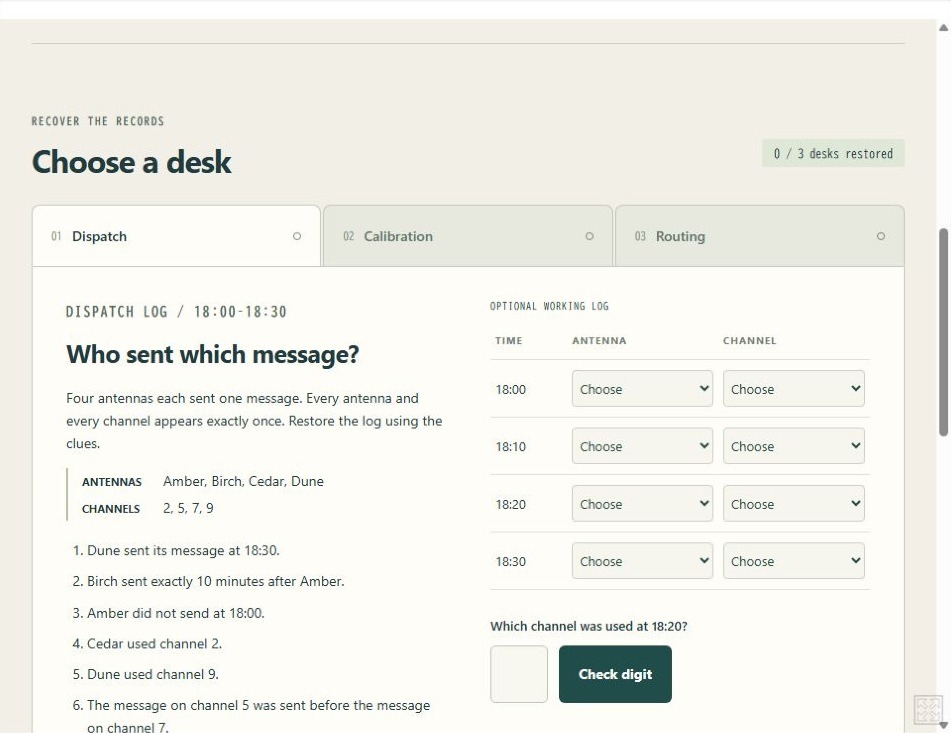The width and height of the screenshot is (951, 733).
Task: Click the 'Who sent which message?' heading
Action: [x=212, y=354]
